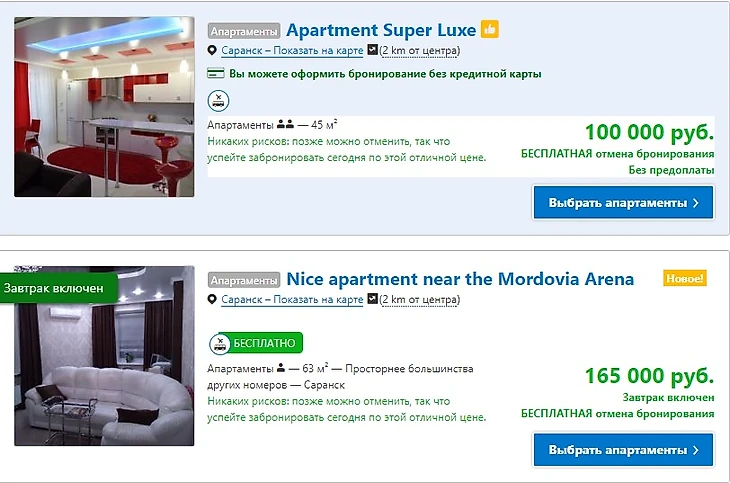Click the thumbs-up icon beside Apartment Super Luxe
Image resolution: width=730 pixels, height=483 pixels.
tap(490, 29)
